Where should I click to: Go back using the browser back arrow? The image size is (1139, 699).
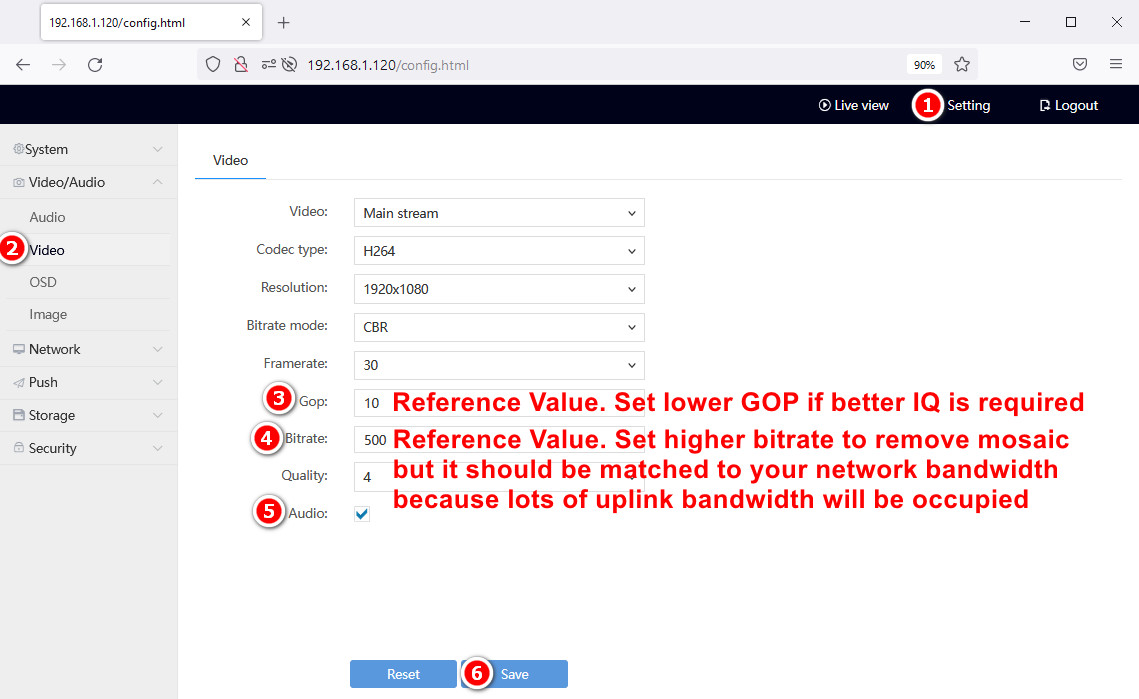pyautogui.click(x=23, y=64)
